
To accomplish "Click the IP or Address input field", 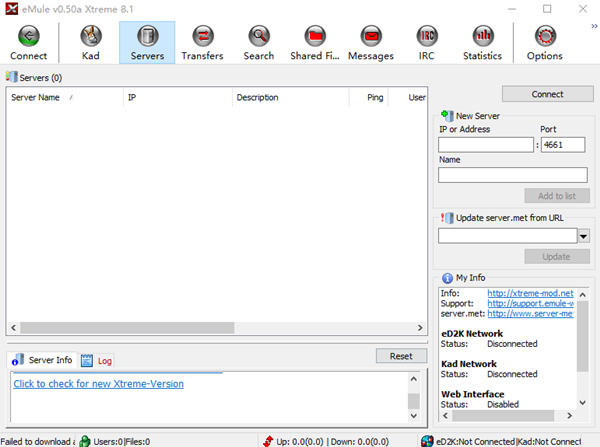I will coord(485,145).
